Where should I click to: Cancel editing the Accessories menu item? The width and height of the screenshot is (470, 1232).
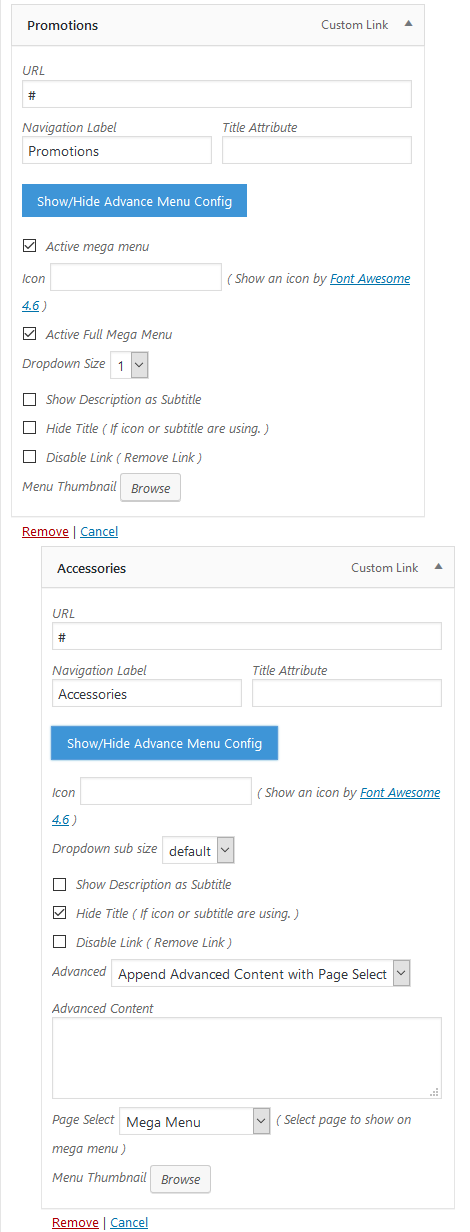point(129,1222)
